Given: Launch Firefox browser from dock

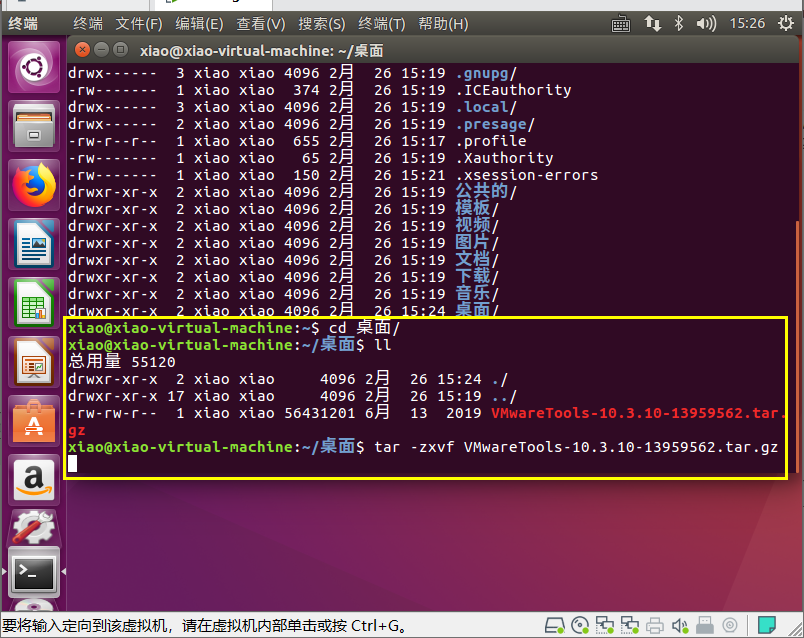Looking at the screenshot, I should tap(34, 185).
